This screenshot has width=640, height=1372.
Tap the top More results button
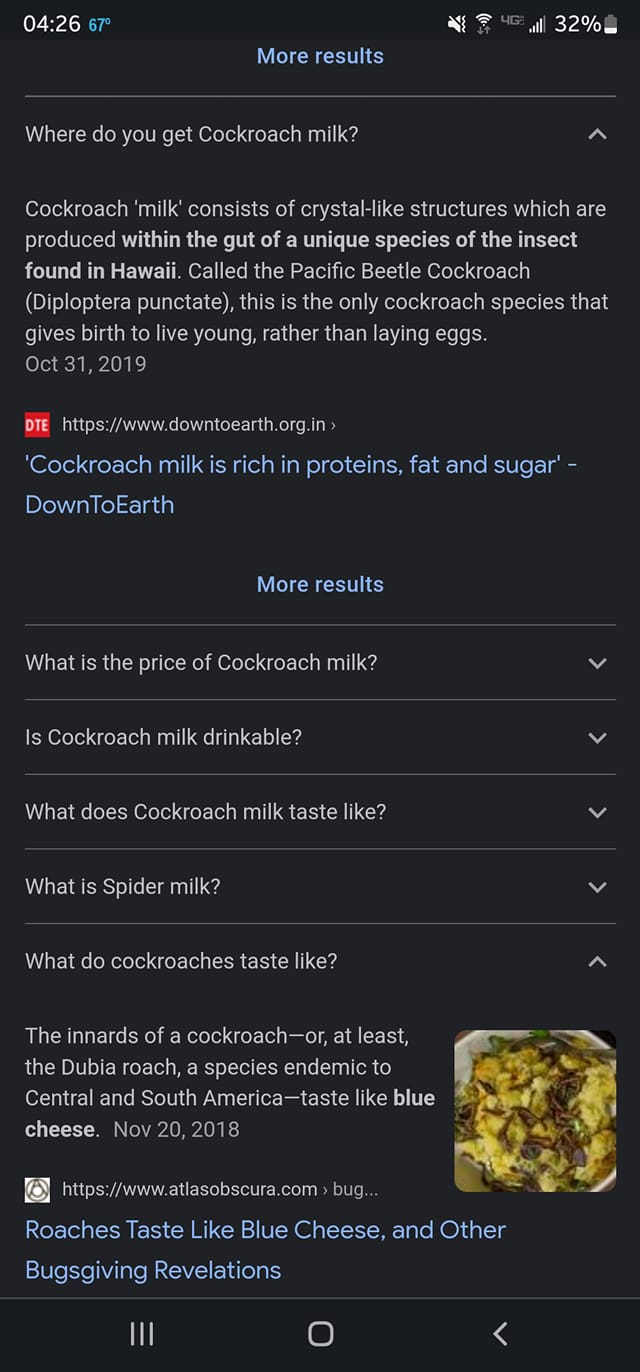(320, 56)
